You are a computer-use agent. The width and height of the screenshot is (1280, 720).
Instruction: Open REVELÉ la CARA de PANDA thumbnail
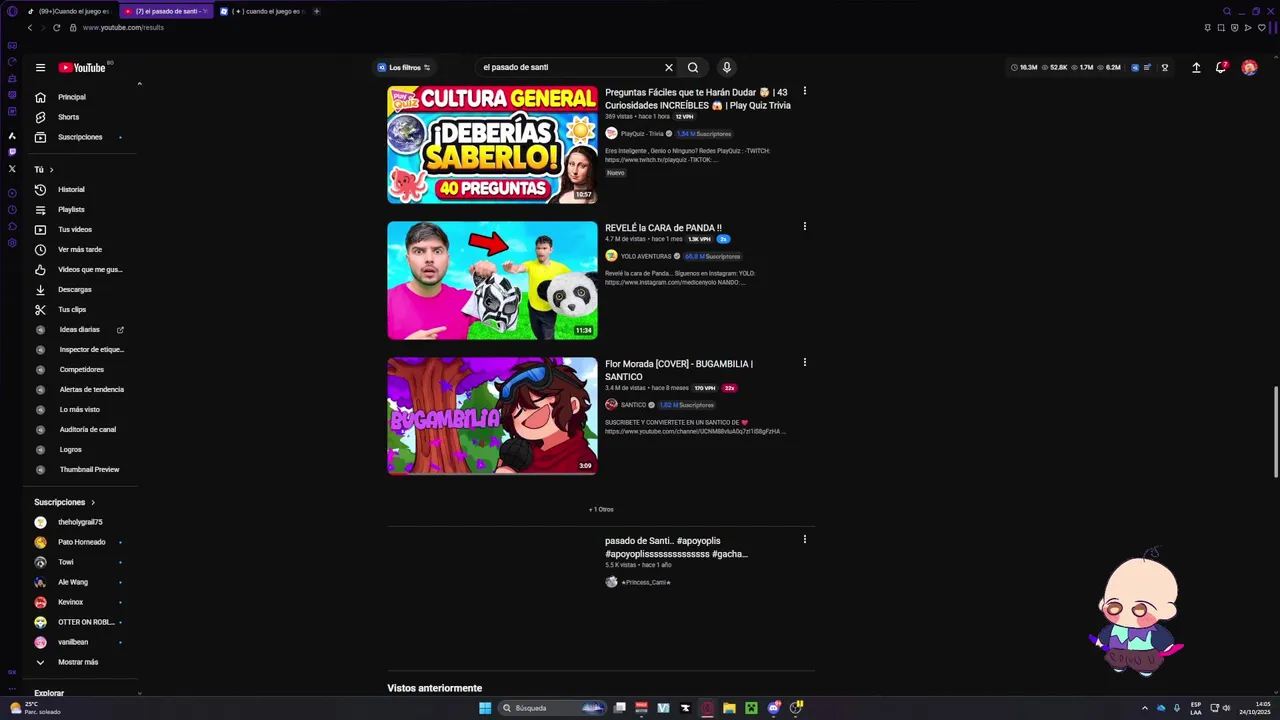(492, 280)
